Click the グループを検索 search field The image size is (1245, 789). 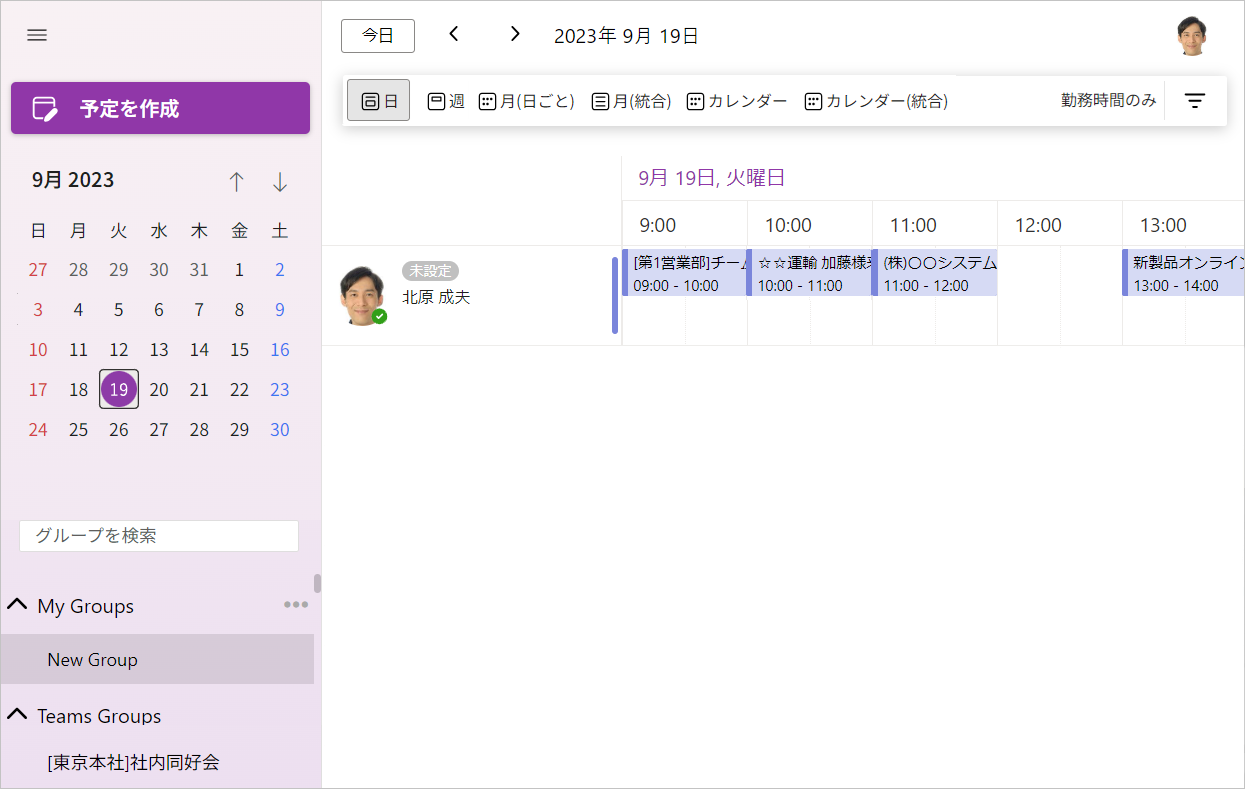coord(159,535)
